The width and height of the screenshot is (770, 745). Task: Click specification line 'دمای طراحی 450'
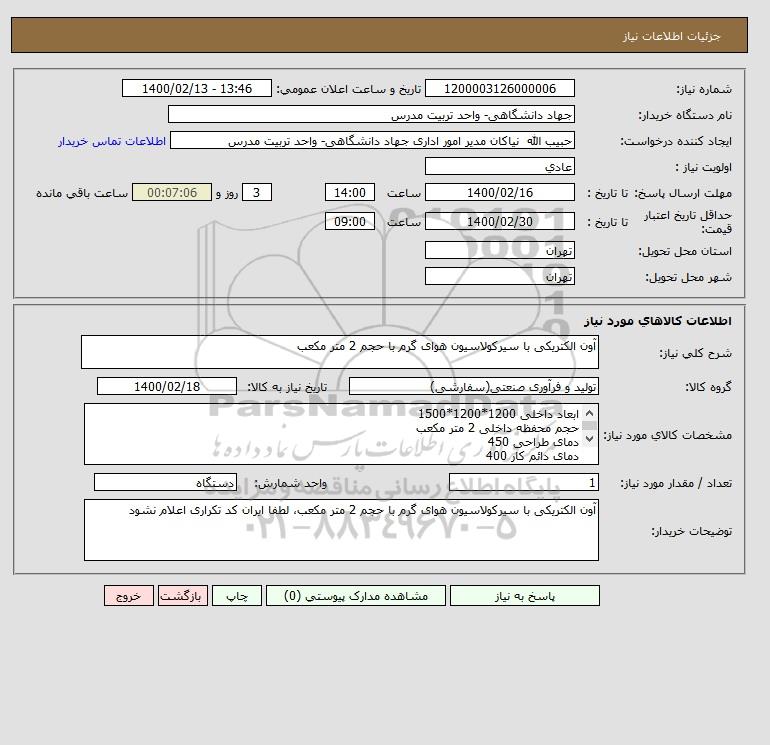[533, 442]
